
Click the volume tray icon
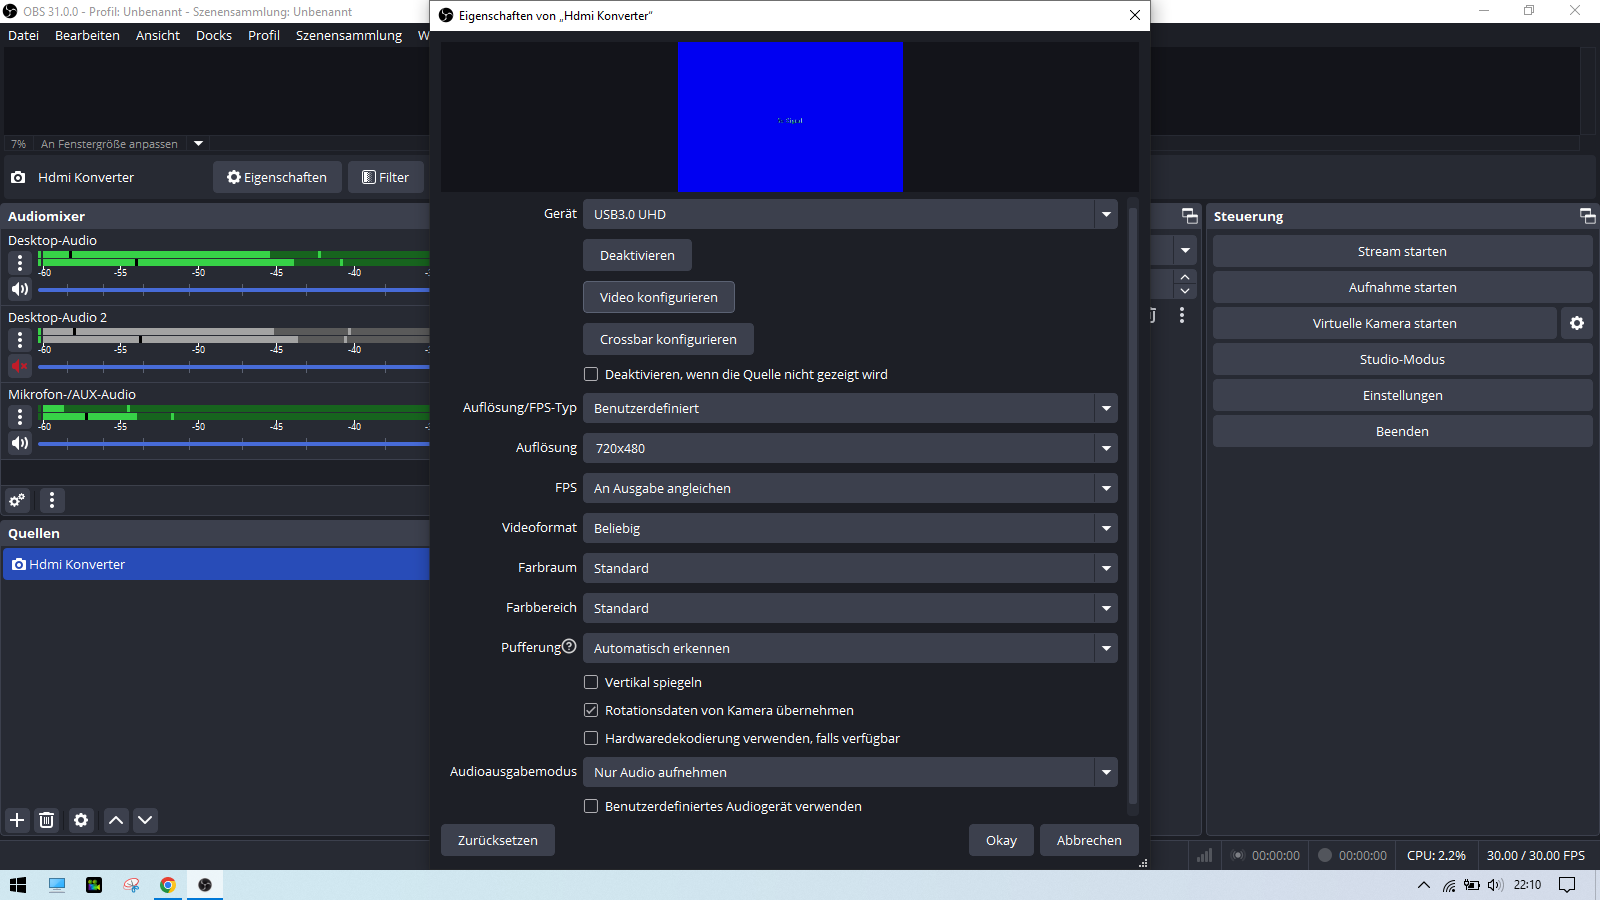[1495, 885]
